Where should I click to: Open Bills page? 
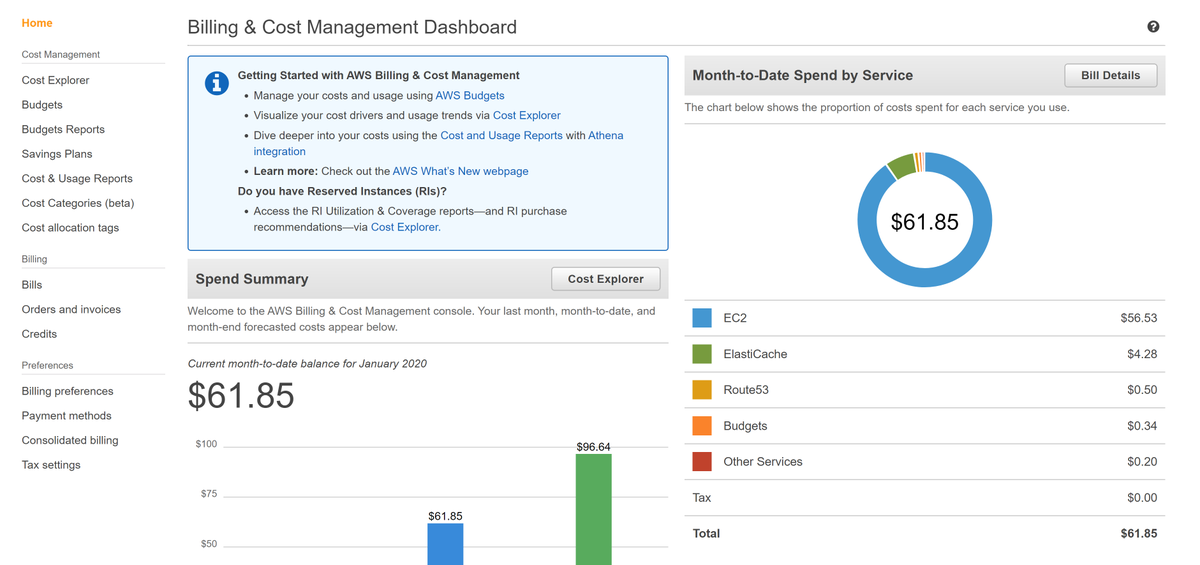coord(32,285)
